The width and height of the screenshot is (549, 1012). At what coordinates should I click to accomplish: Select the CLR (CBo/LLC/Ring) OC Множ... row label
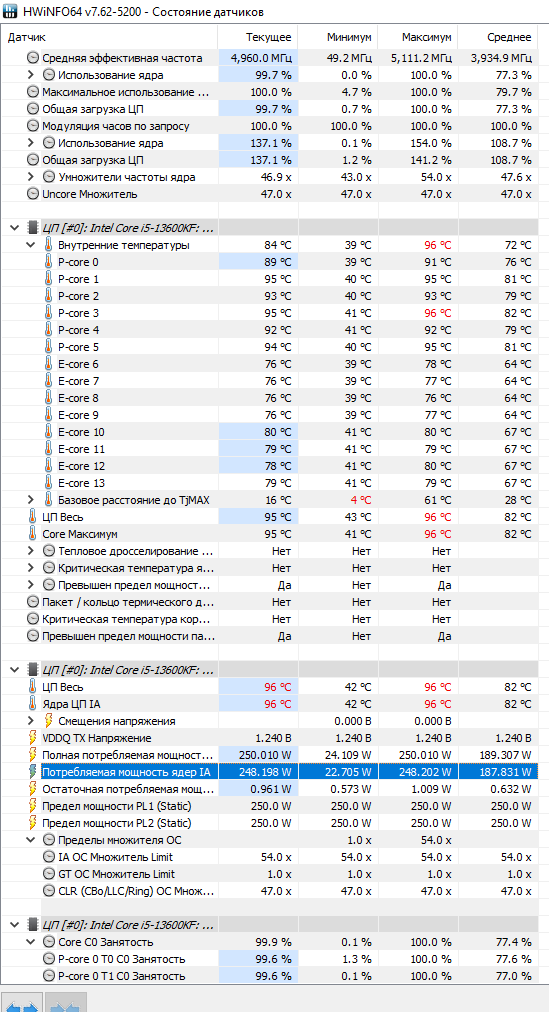[136, 891]
